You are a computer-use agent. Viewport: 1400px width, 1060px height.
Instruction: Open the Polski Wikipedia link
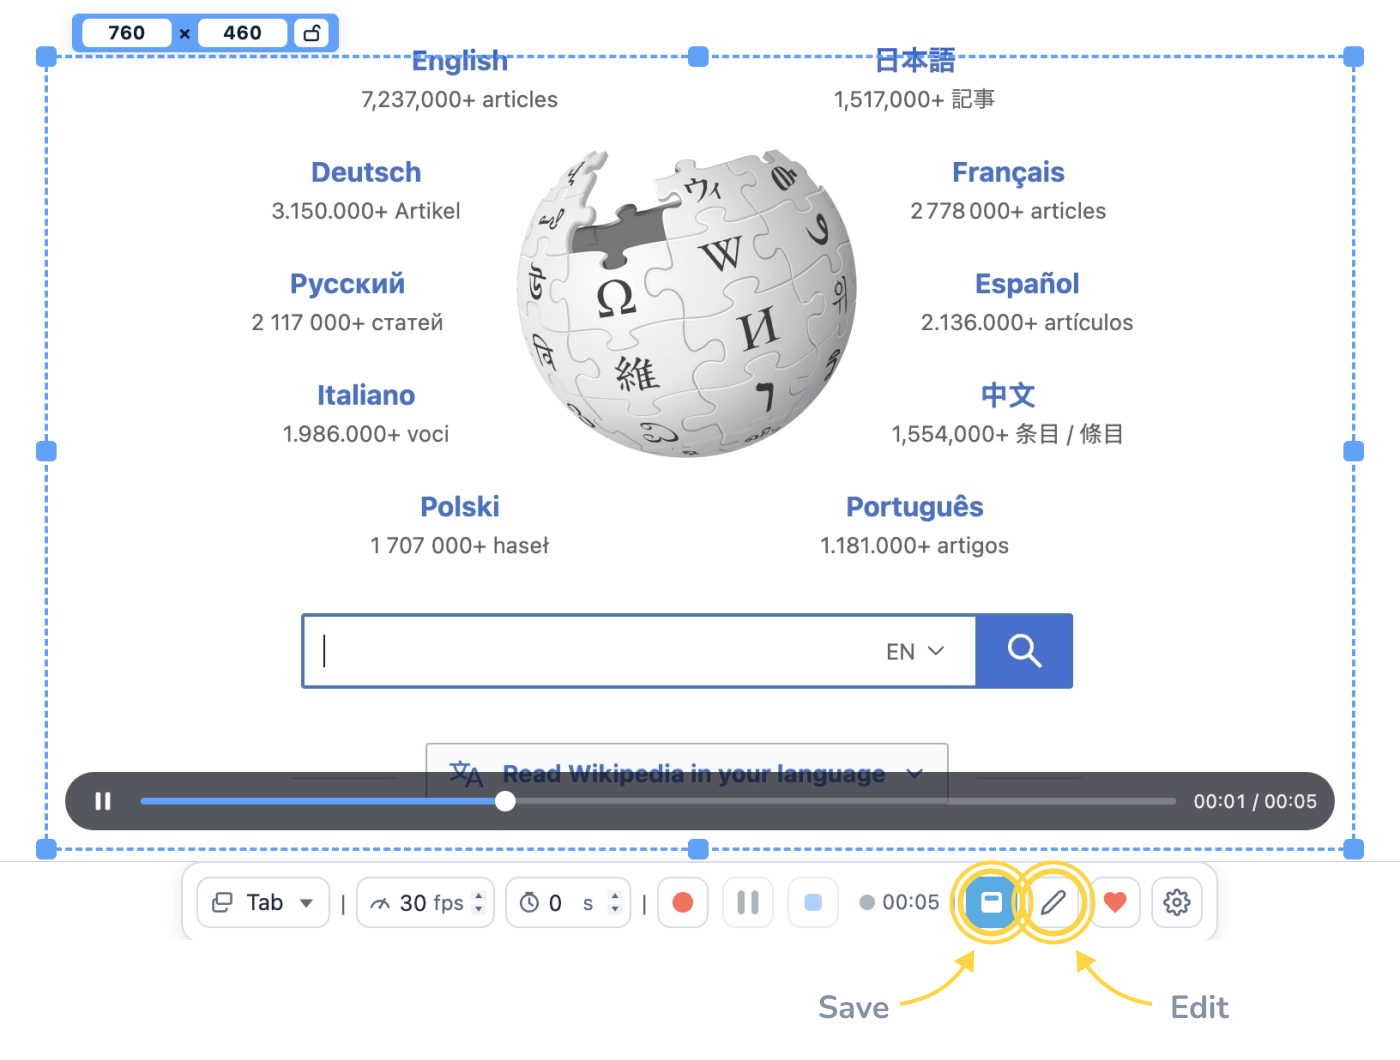pos(460,507)
